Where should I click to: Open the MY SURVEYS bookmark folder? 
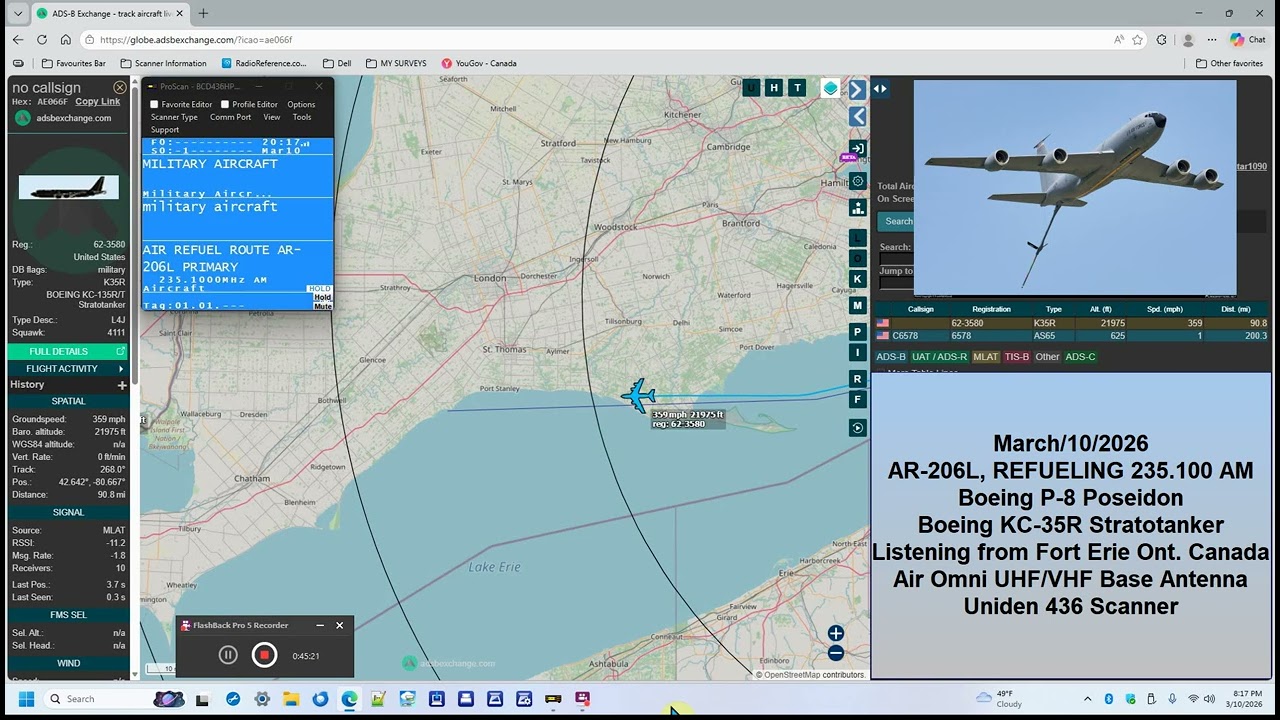396,63
